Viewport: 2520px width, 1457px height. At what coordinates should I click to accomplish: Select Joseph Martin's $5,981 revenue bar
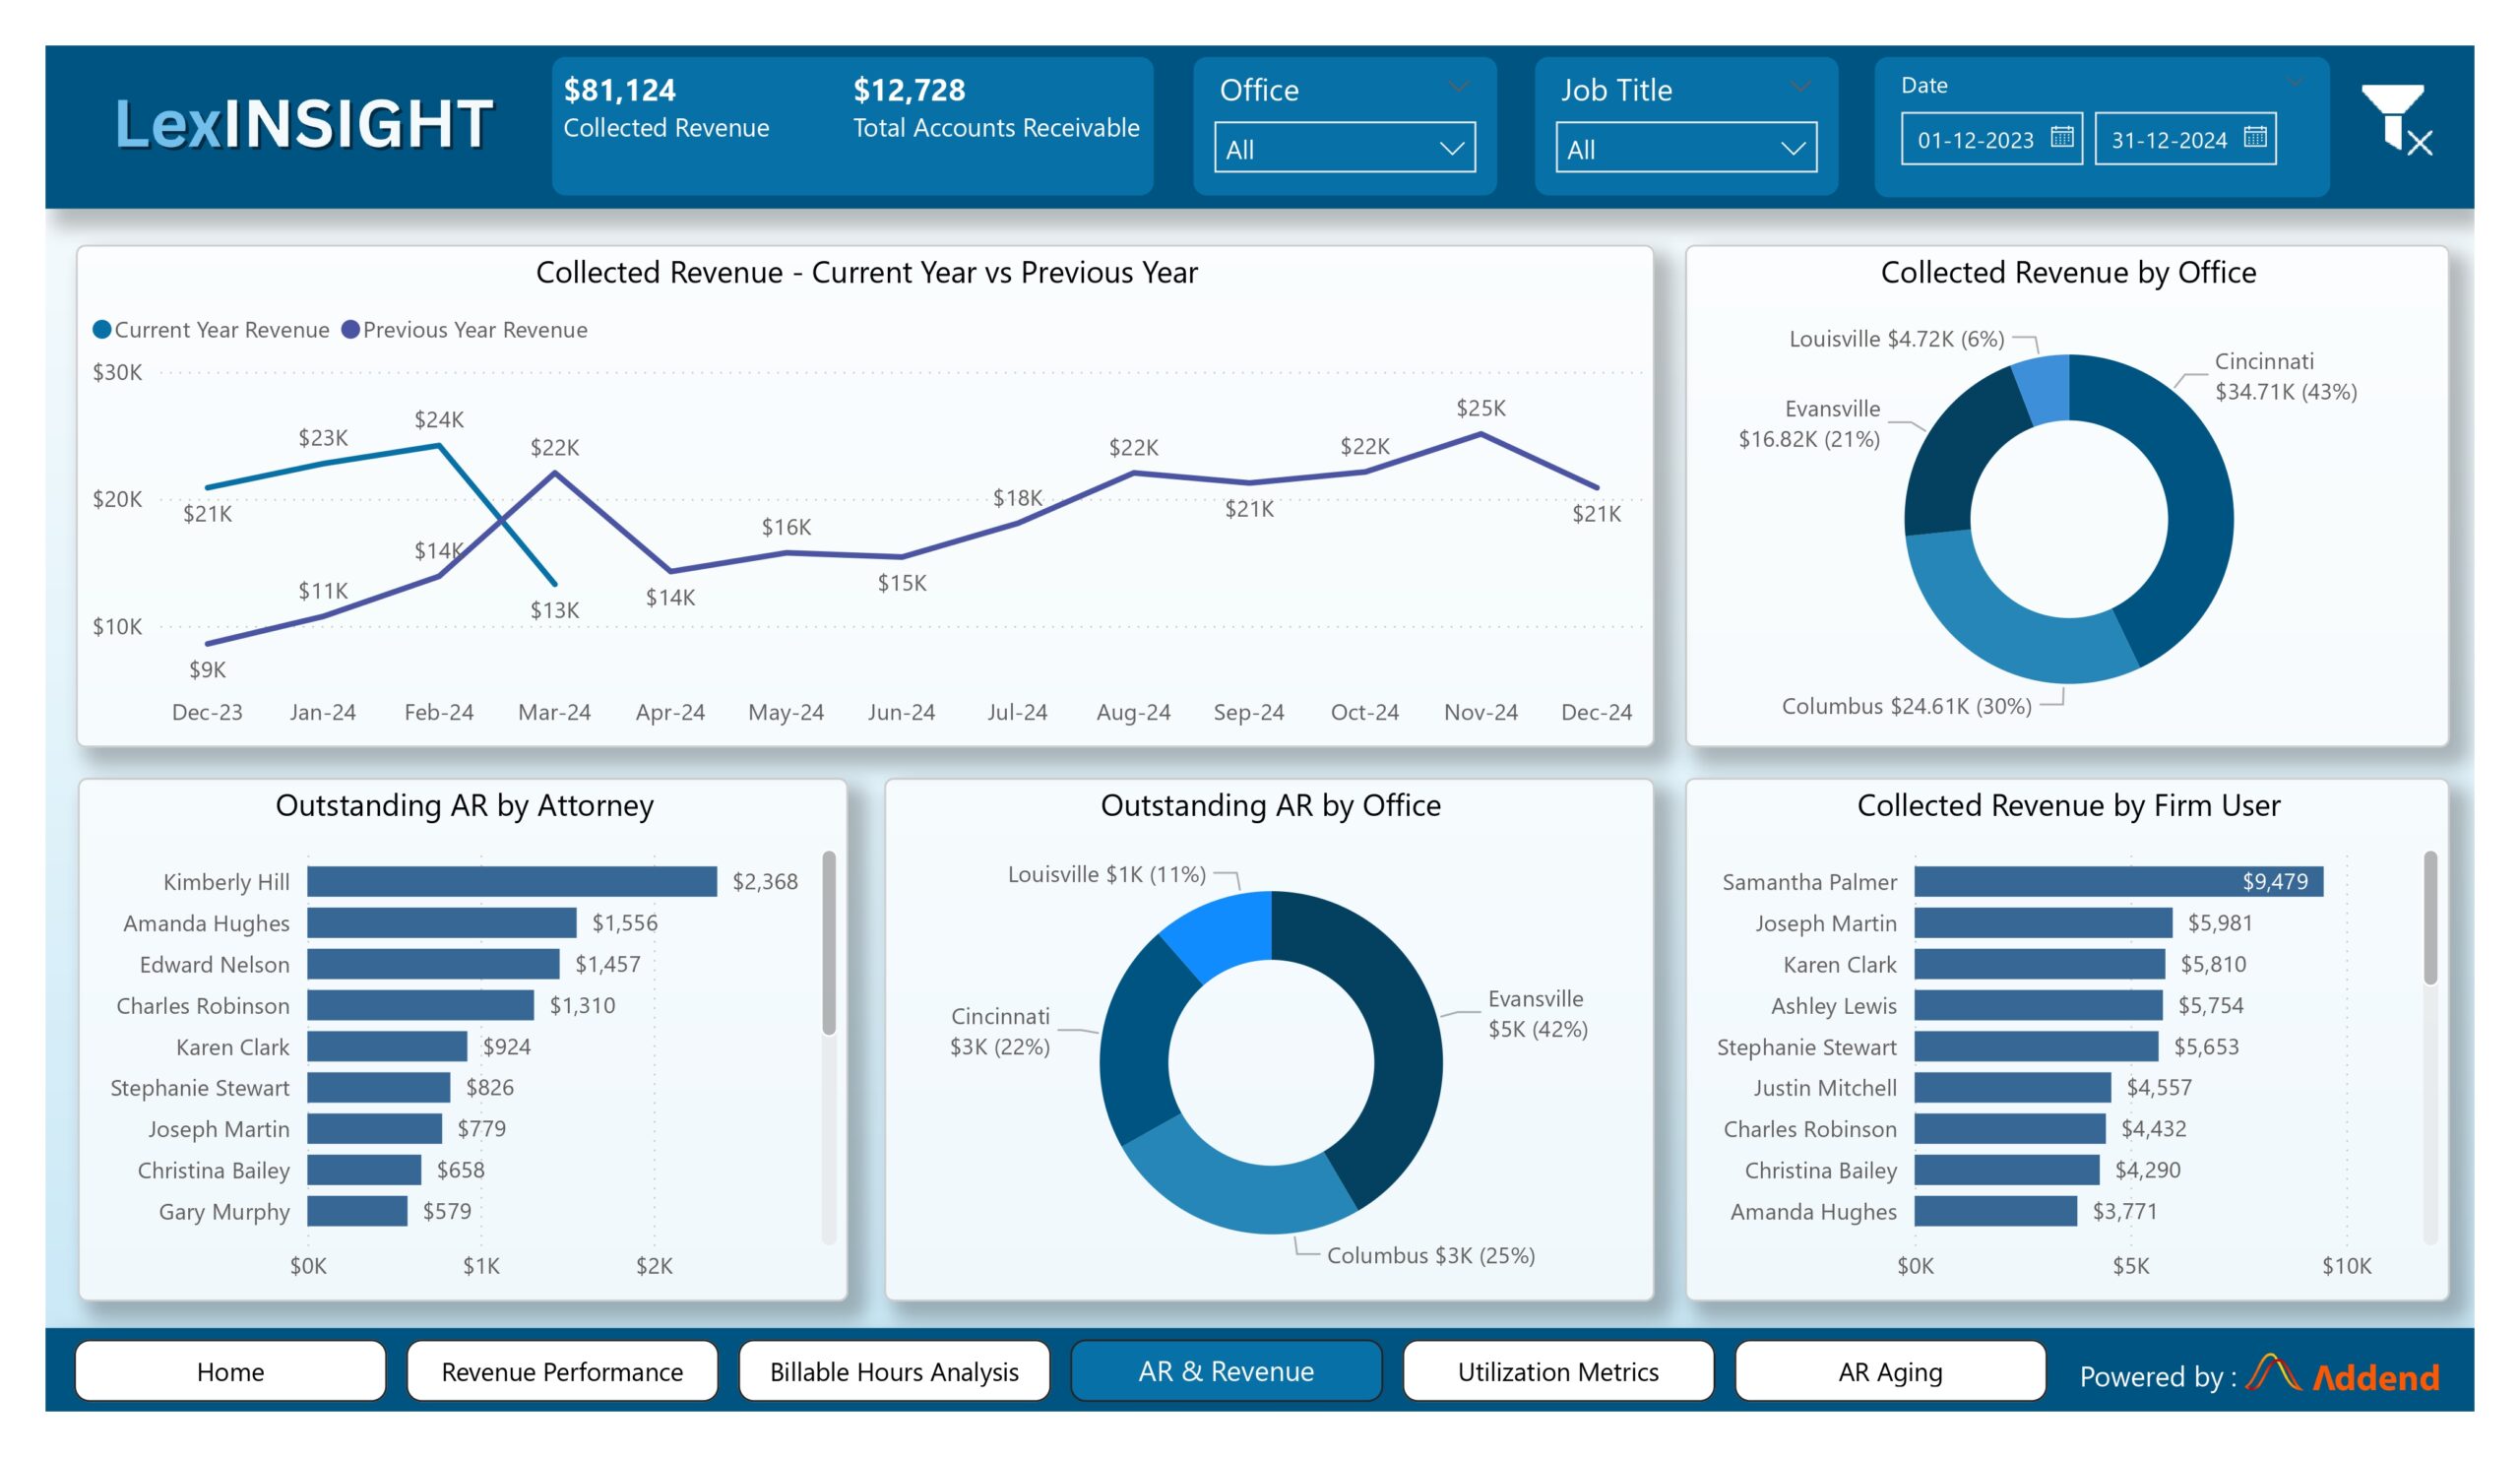click(x=2043, y=922)
